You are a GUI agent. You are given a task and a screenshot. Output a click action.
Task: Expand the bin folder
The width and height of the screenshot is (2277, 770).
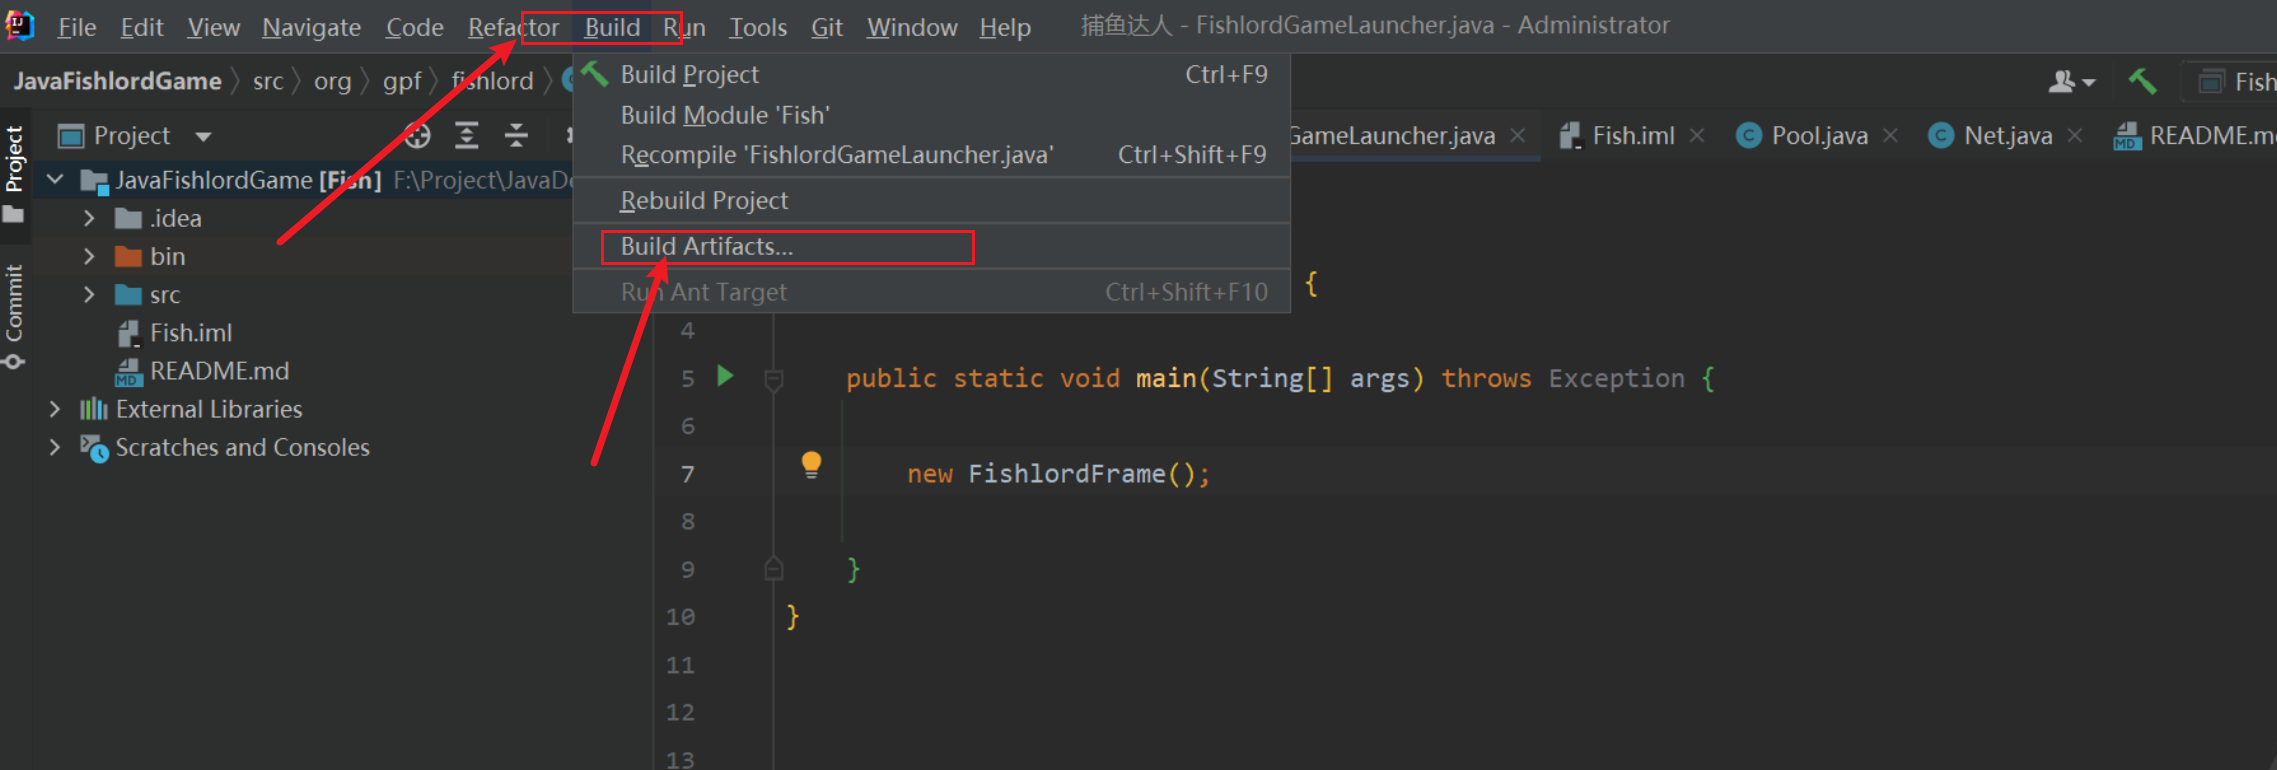[x=89, y=256]
